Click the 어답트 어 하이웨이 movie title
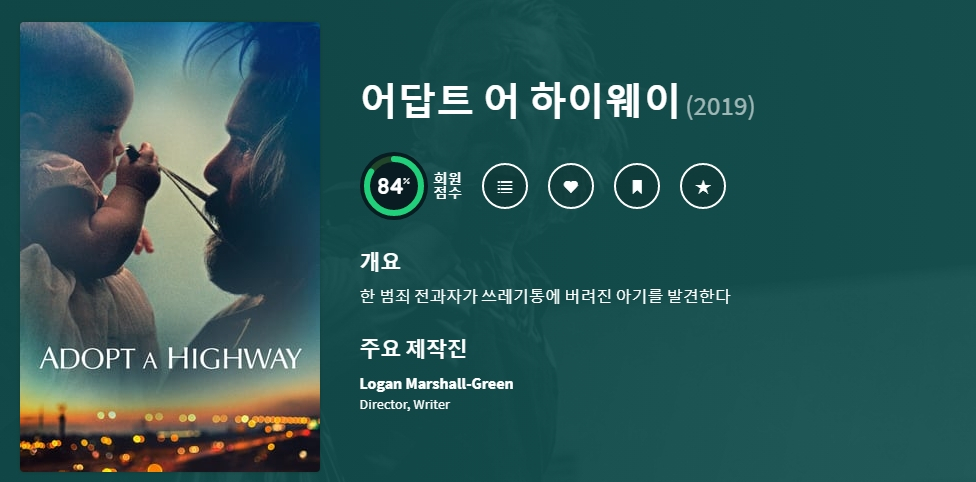The image size is (976, 482). 519,101
